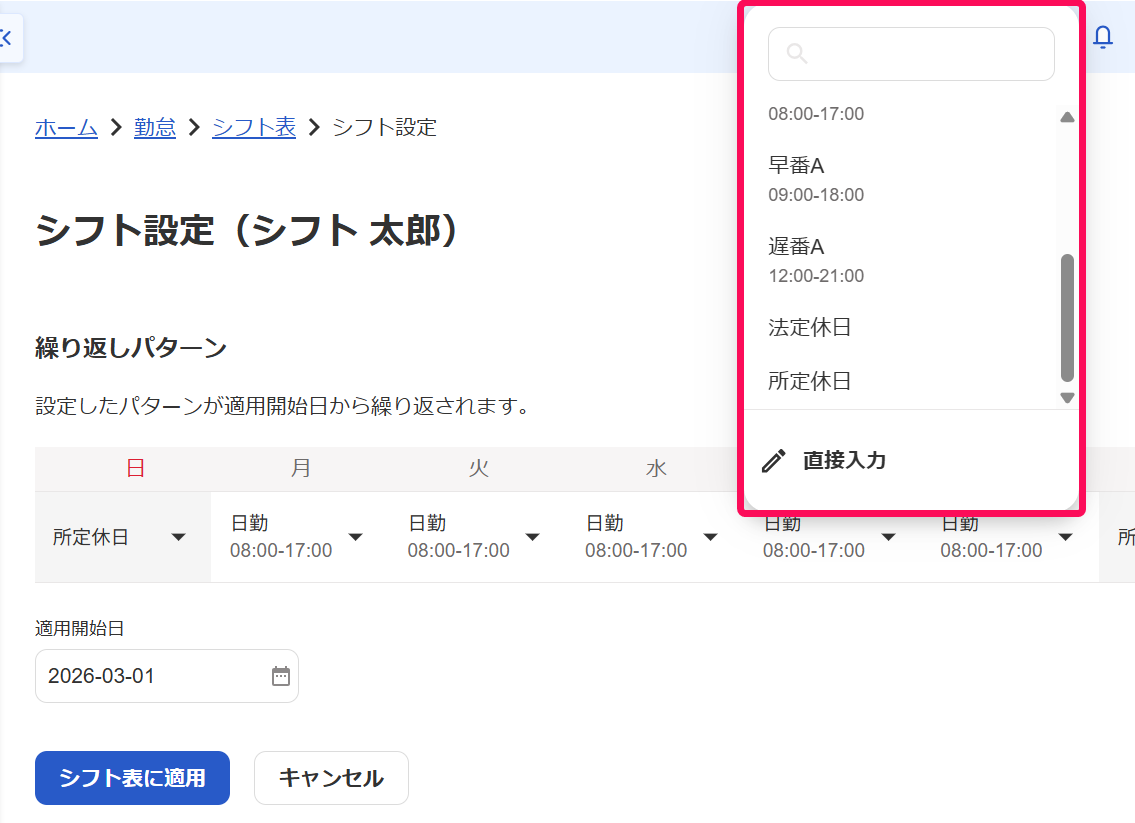Select the 早番A 09:00-18:00 option
Screen dimensions: 1135x823
tap(901, 180)
